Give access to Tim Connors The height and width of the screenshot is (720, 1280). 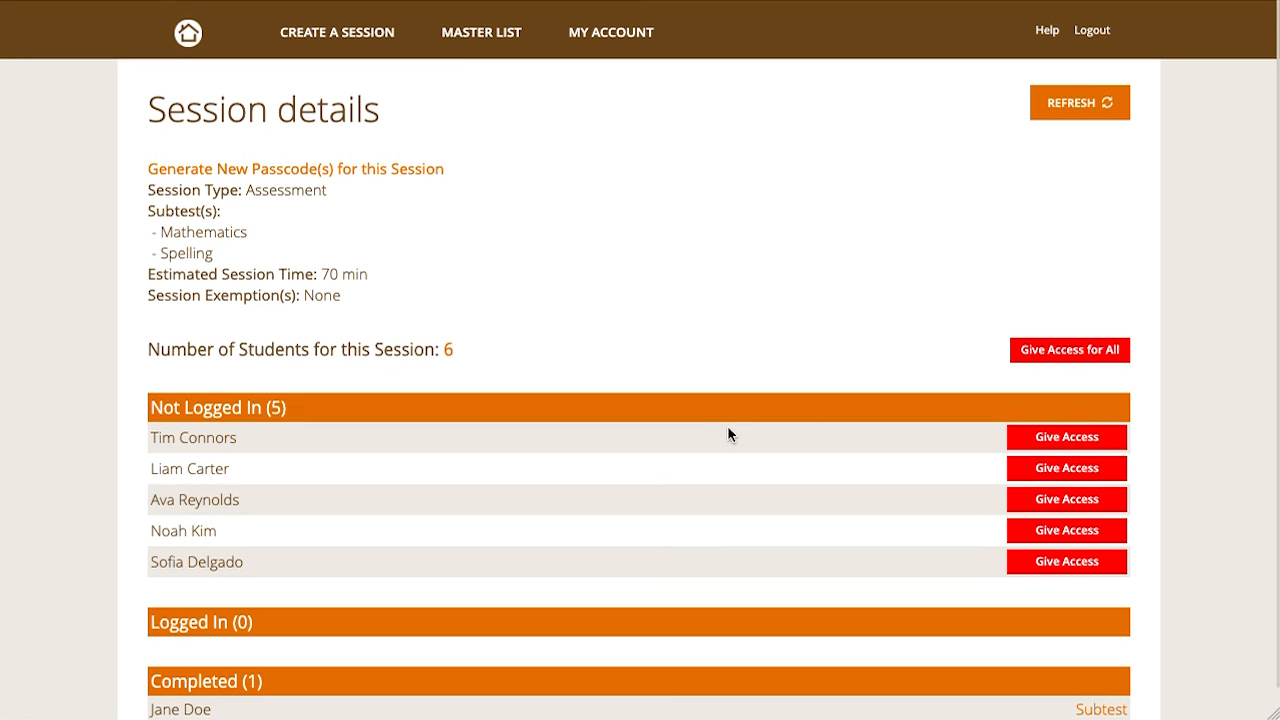(1066, 437)
